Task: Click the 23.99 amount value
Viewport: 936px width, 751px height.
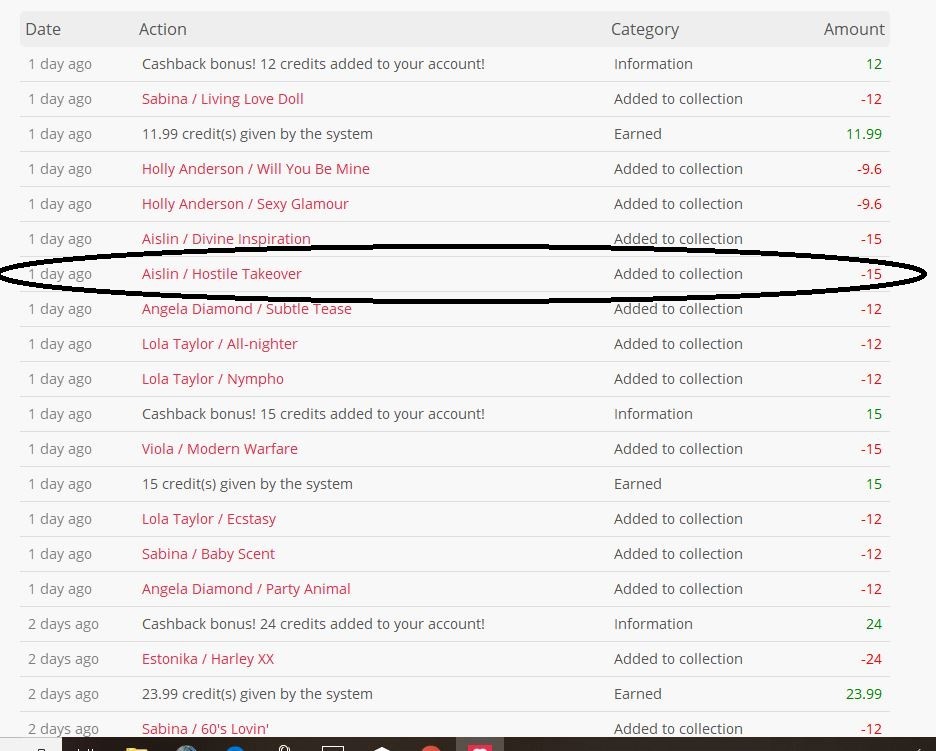Action: [x=864, y=694]
